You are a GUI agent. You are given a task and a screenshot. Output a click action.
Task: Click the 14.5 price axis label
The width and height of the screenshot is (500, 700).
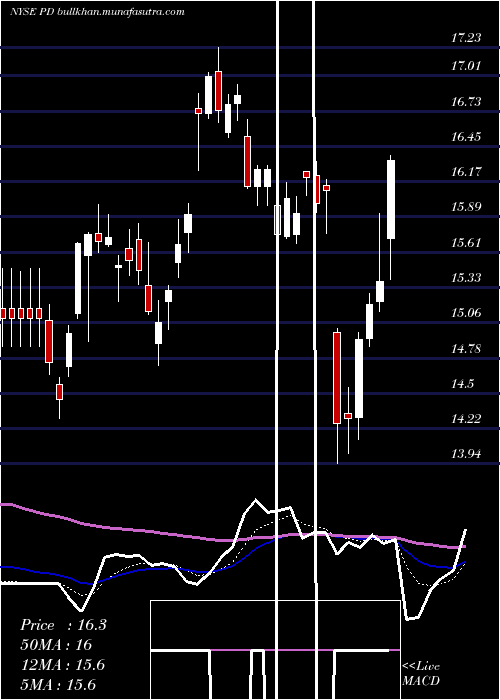pos(462,383)
